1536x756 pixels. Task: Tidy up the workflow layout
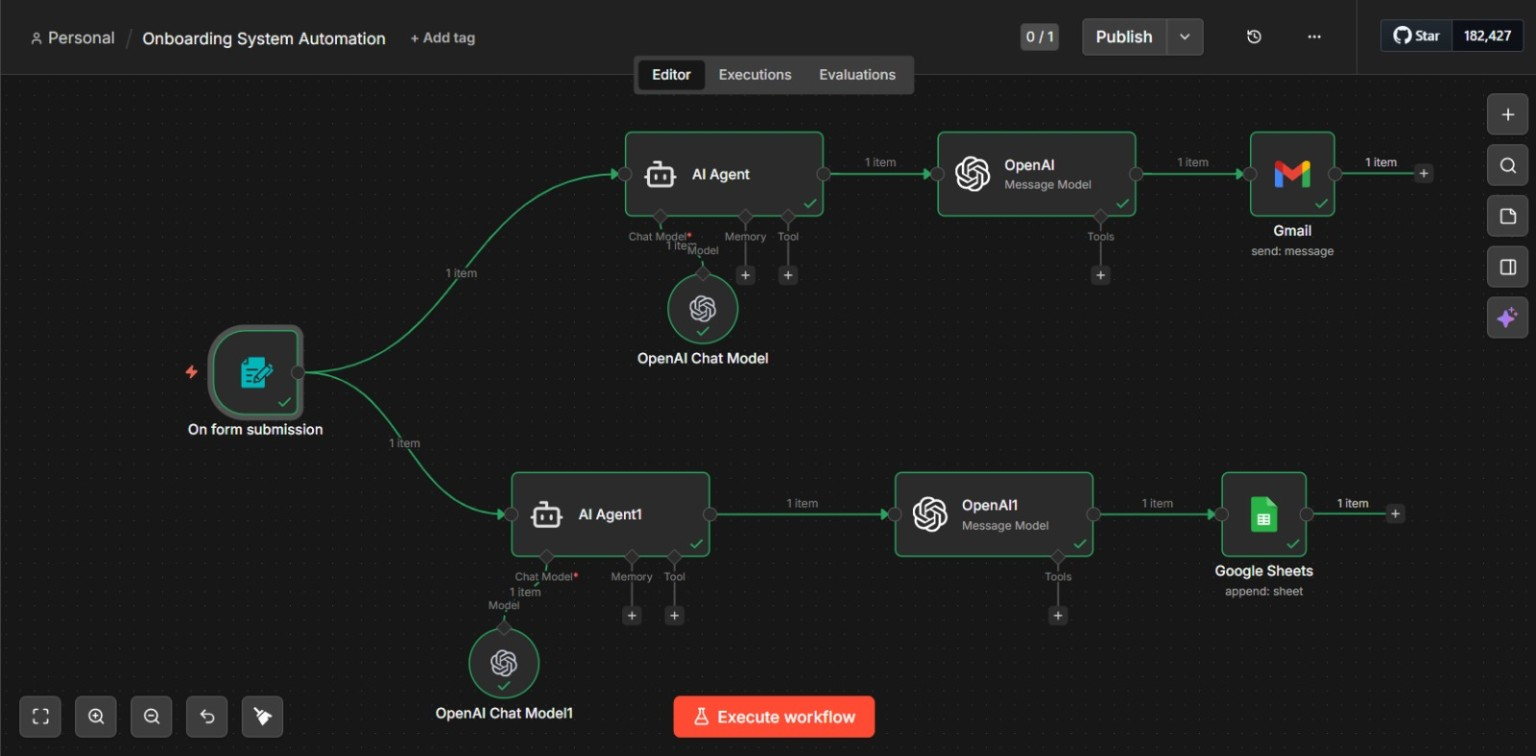click(x=262, y=716)
